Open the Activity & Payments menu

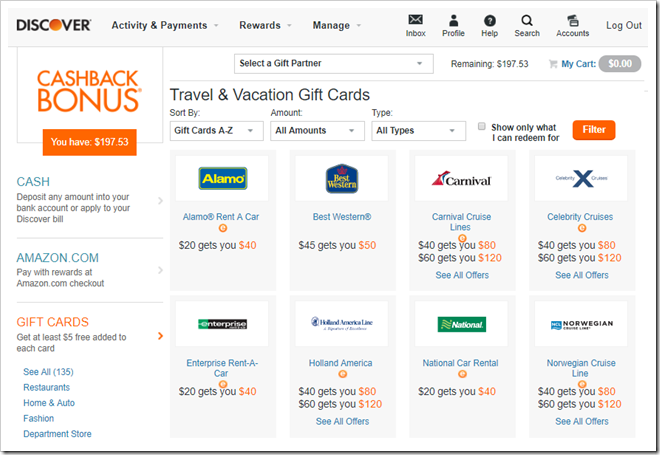pyautogui.click(x=165, y=25)
